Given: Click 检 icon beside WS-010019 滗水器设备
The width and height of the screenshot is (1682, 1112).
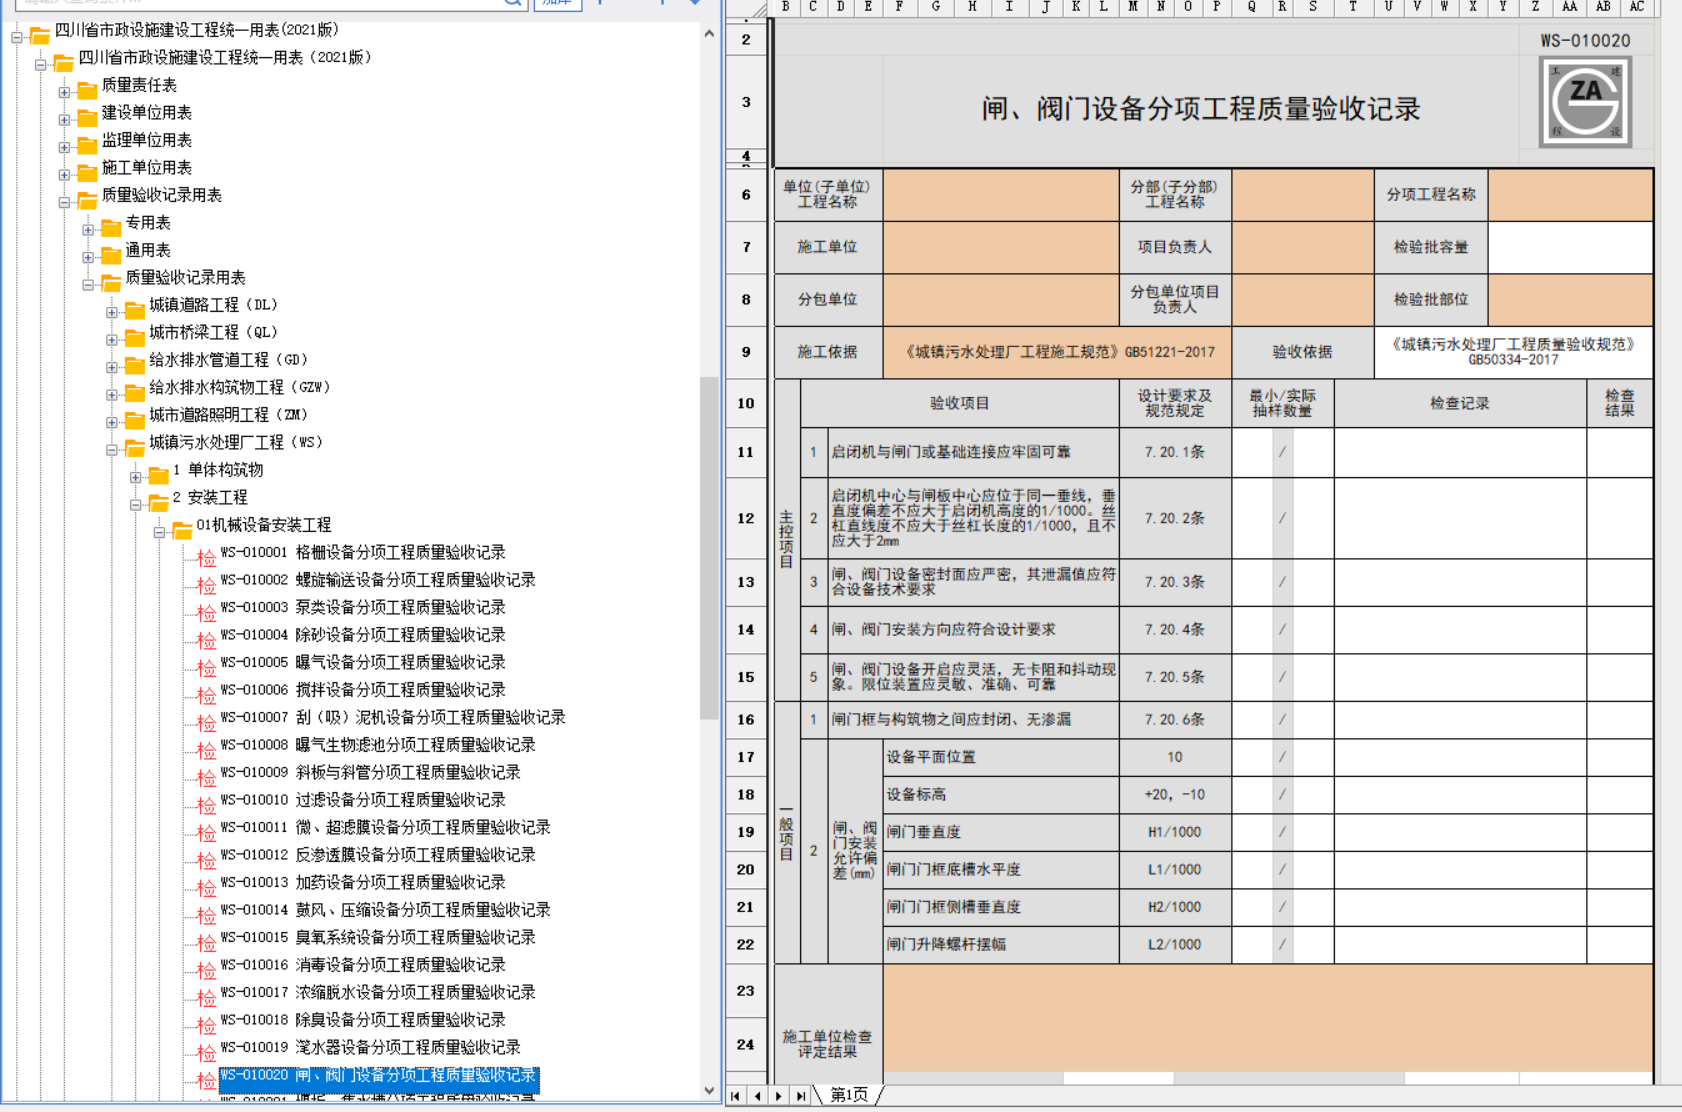Looking at the screenshot, I should [206, 1052].
